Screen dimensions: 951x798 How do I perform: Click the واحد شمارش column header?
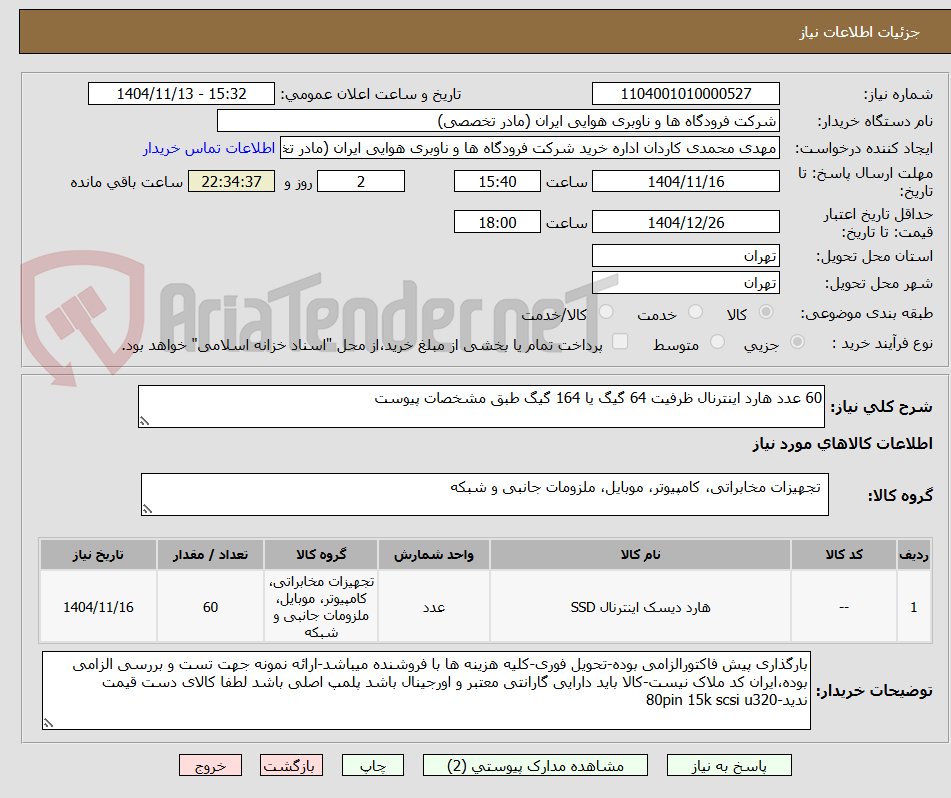coord(434,554)
